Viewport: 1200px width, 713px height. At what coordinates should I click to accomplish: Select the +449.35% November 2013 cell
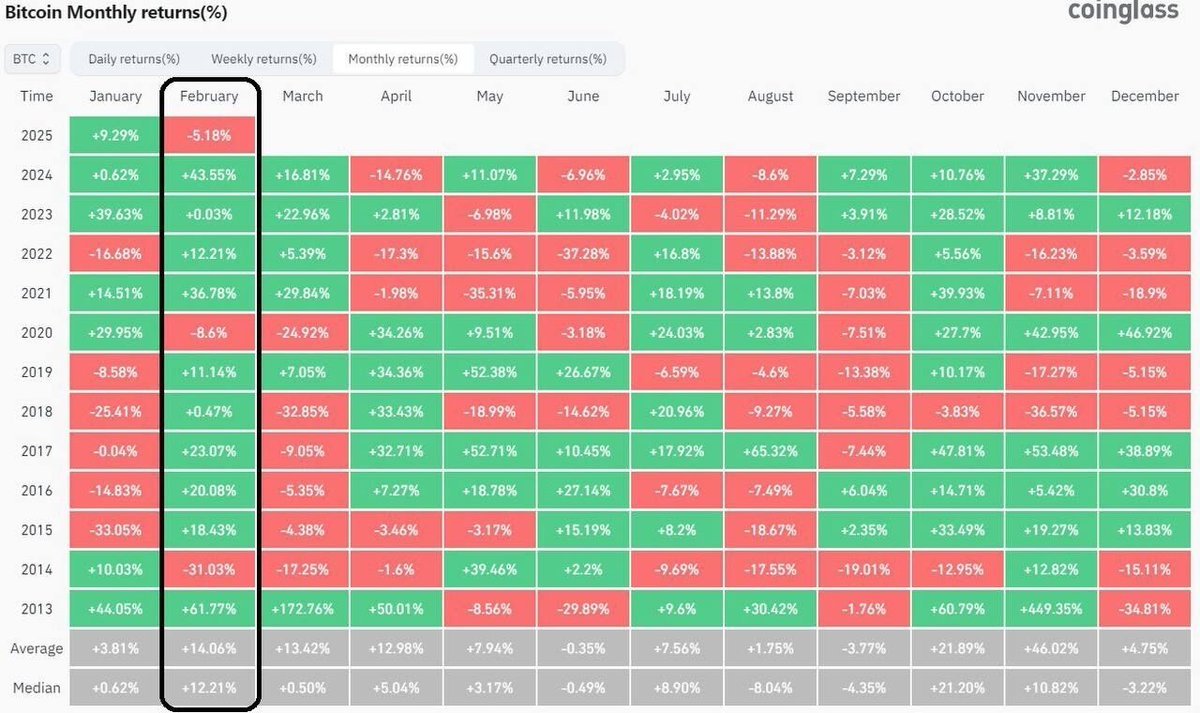click(x=1050, y=608)
